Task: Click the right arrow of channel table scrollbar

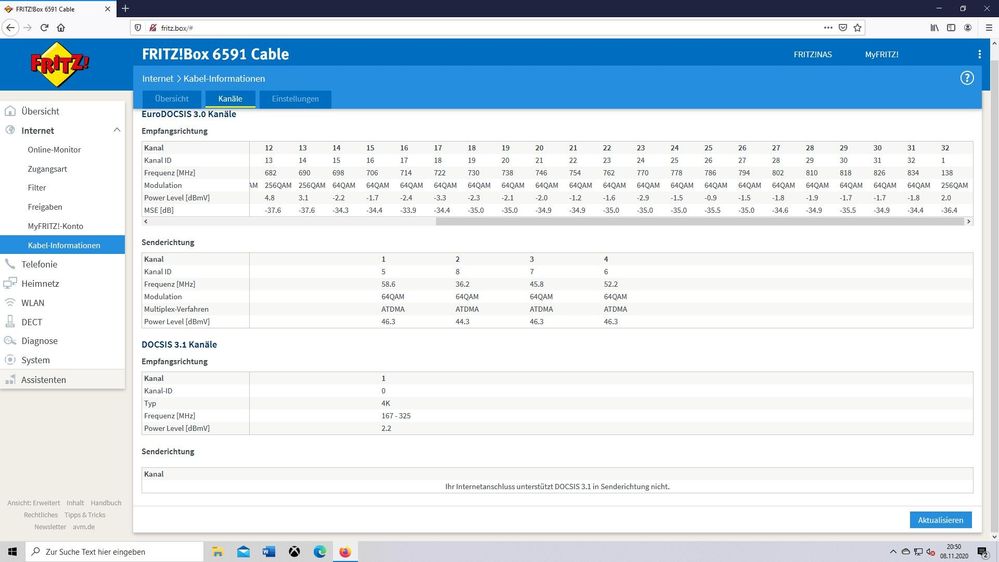Action: (968, 222)
